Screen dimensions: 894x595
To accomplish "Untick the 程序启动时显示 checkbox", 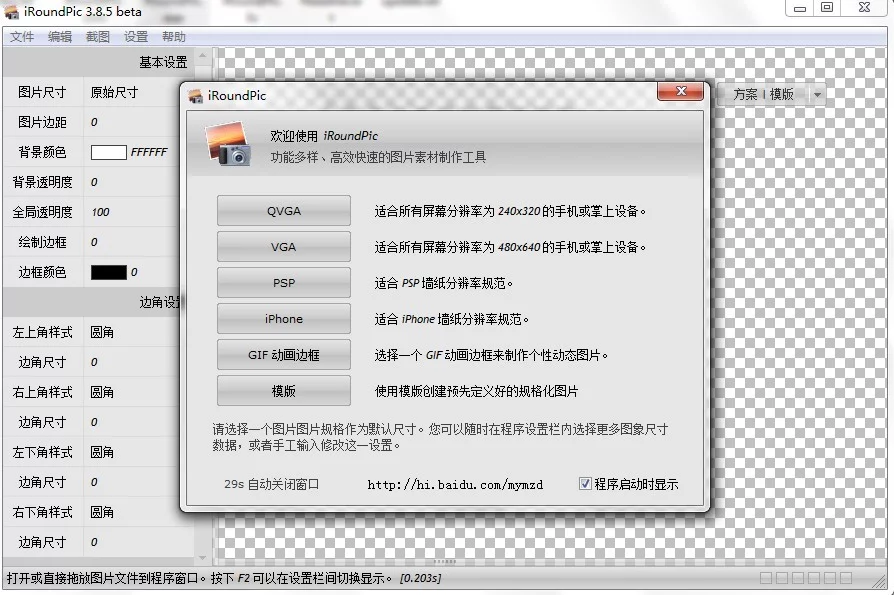I will click(585, 484).
